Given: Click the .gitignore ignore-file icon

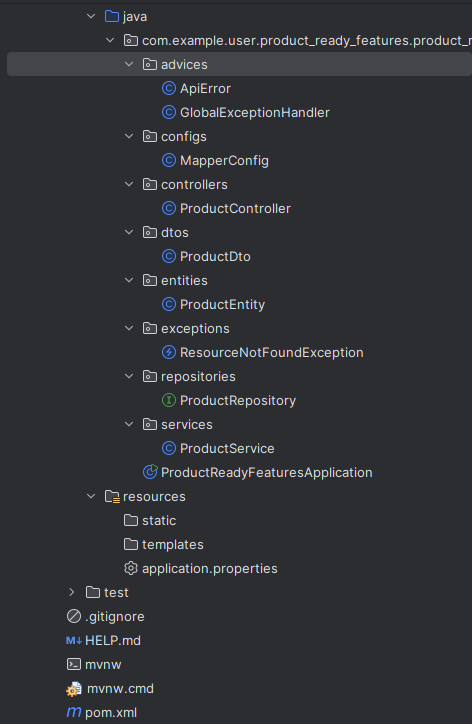Looking at the screenshot, I should (x=74, y=616).
